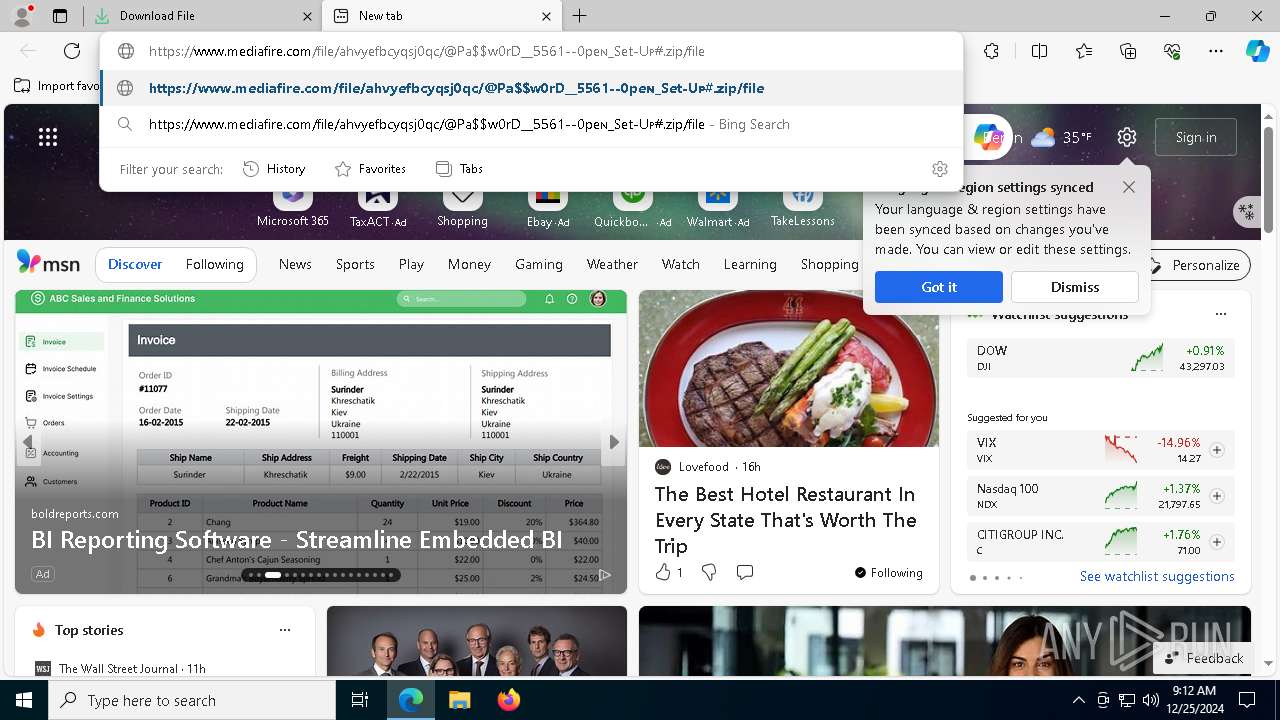Close the region settings synced popup
This screenshot has height=720, width=1280.
(1129, 187)
